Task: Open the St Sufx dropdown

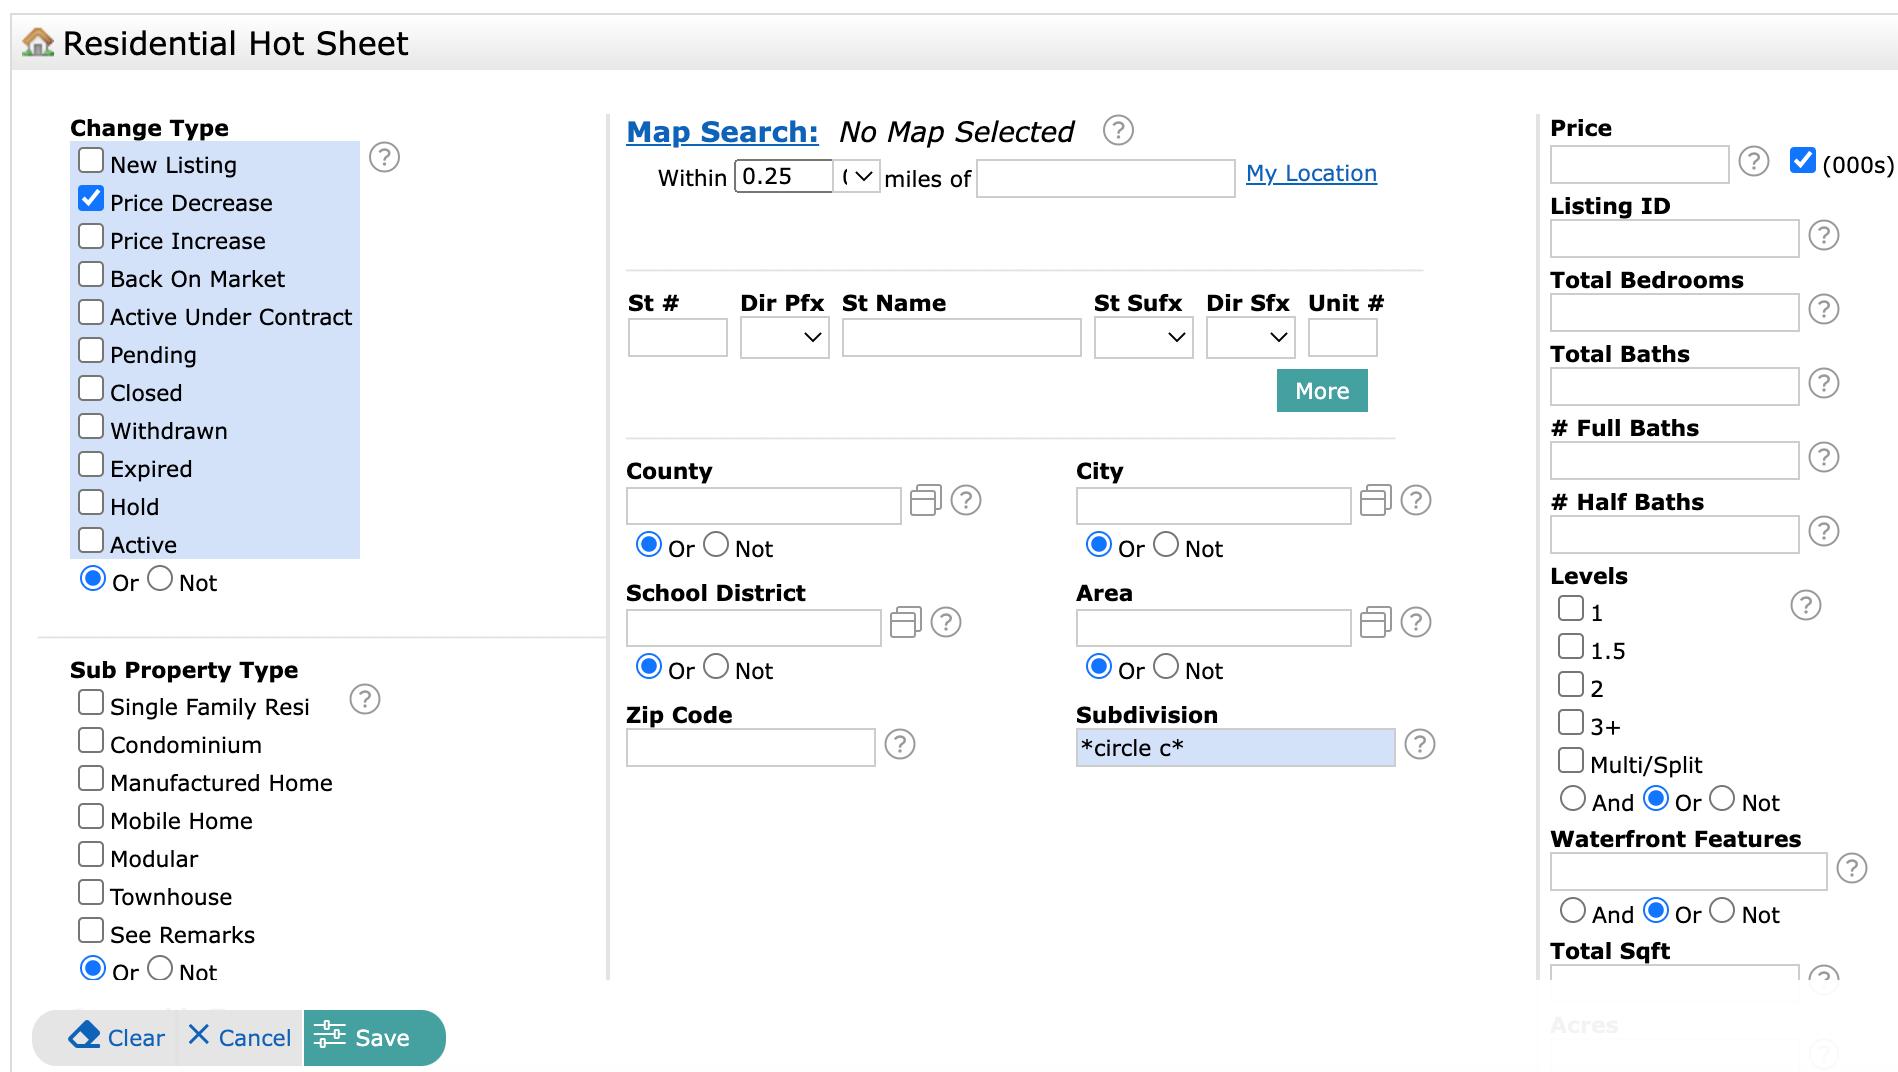Action: click(1143, 338)
